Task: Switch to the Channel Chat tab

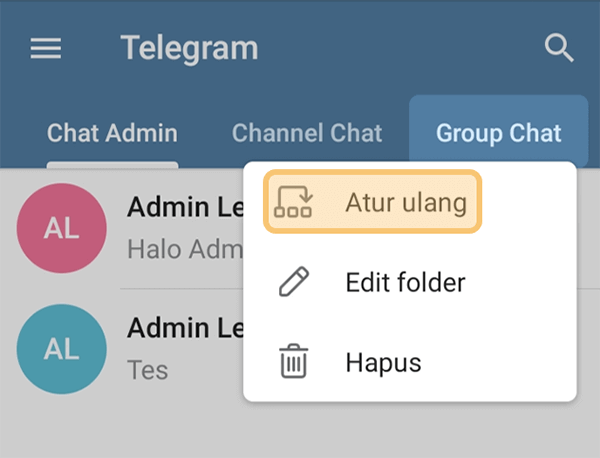Action: pos(307,133)
